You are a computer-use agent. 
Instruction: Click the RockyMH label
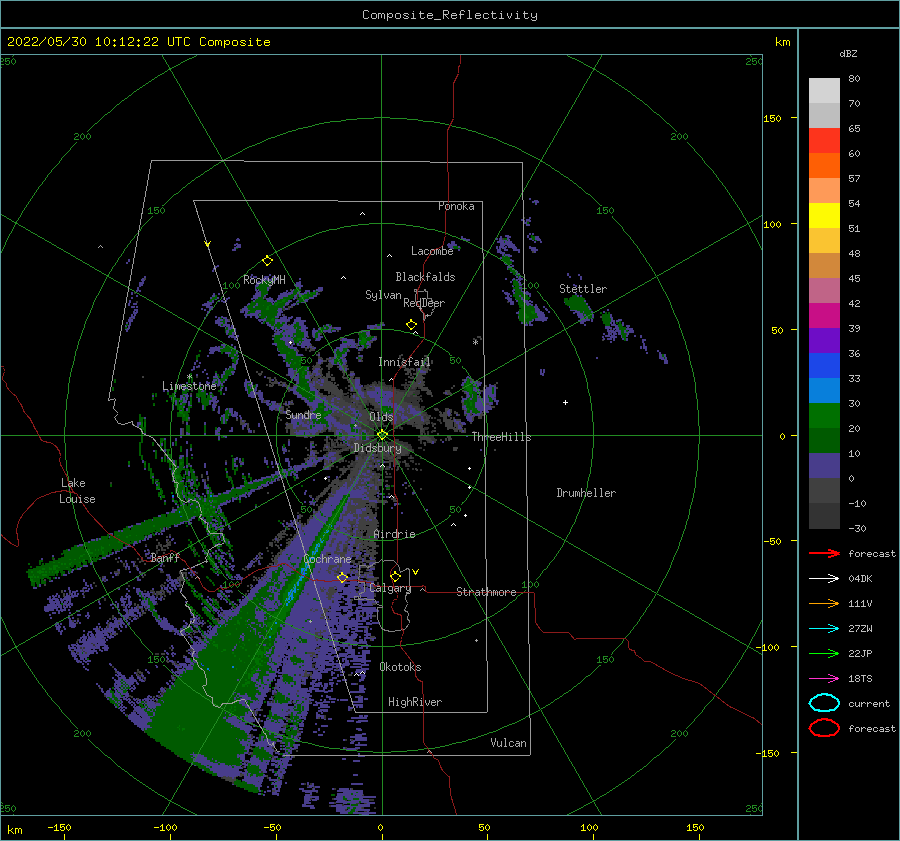coord(264,280)
